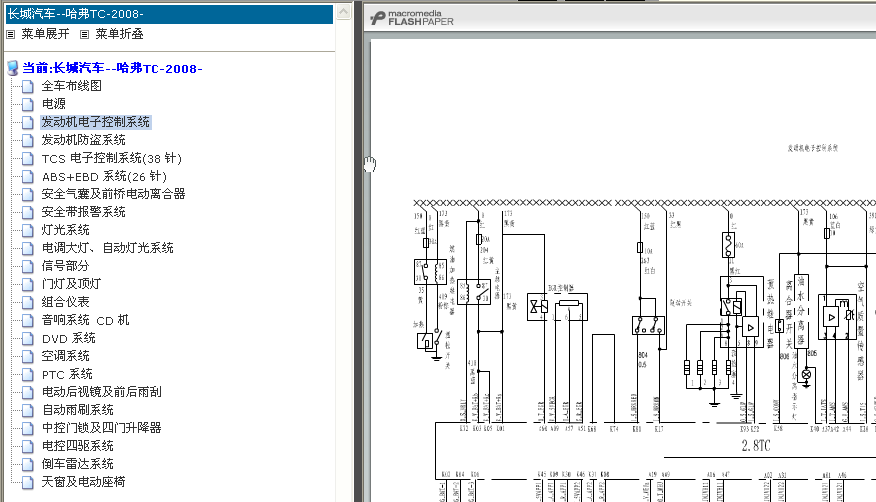Open the 电源 wiring page
The image size is (876, 502).
coord(54,104)
